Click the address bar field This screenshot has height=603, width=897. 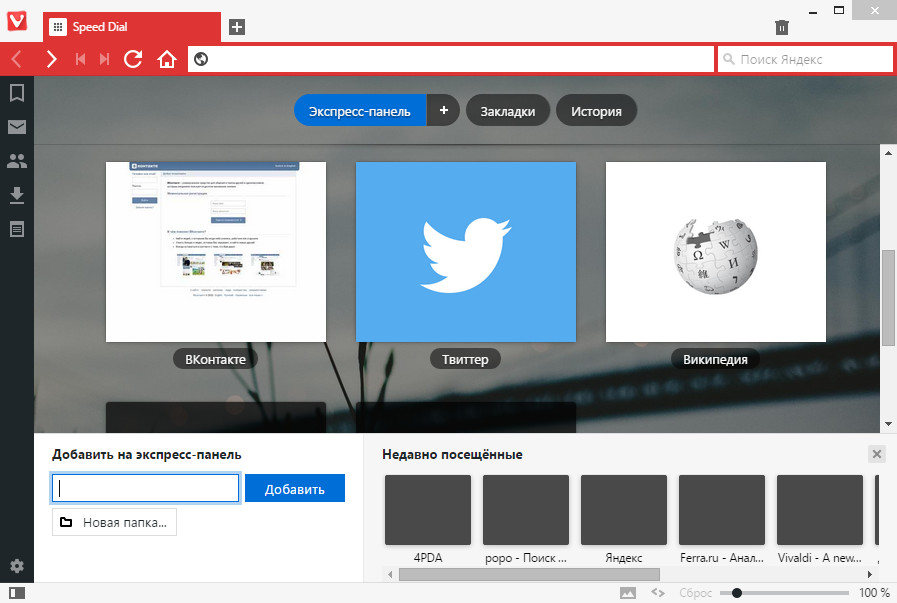[451, 59]
